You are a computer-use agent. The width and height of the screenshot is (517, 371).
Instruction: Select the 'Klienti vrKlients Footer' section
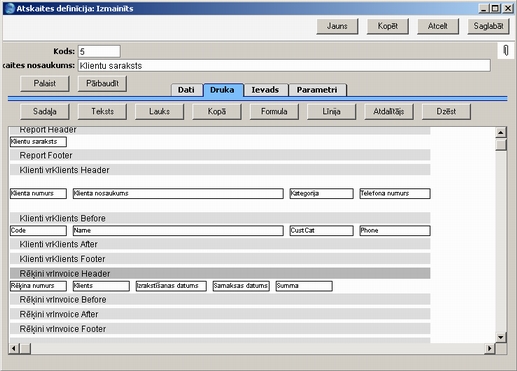click(x=220, y=259)
